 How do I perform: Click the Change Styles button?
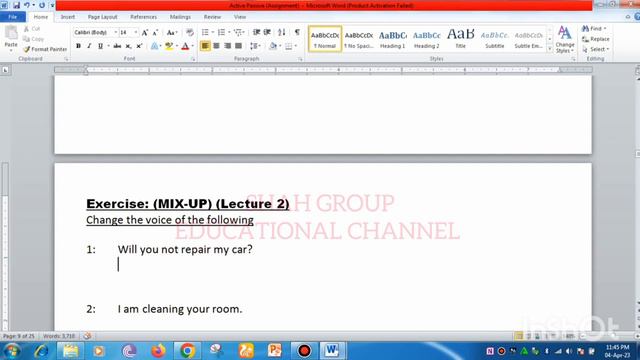[x=565, y=39]
